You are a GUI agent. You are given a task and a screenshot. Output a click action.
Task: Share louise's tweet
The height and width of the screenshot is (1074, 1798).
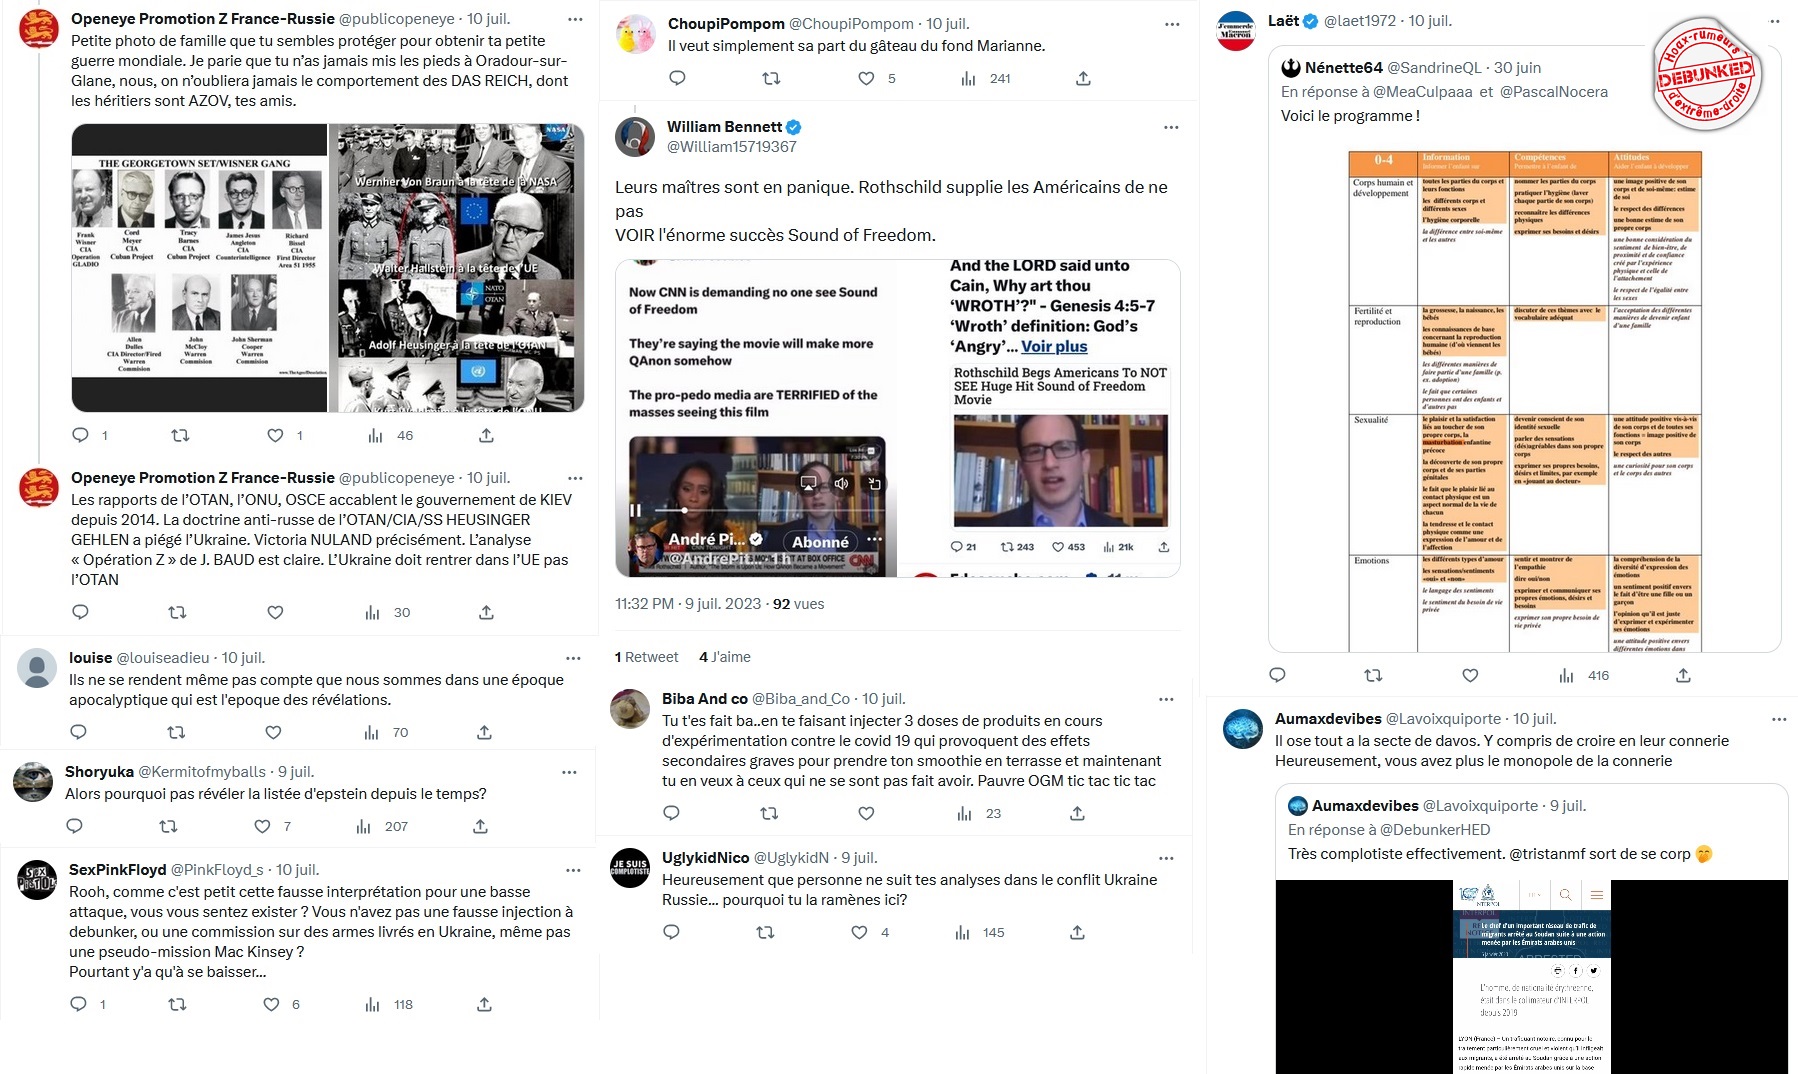coord(484,732)
